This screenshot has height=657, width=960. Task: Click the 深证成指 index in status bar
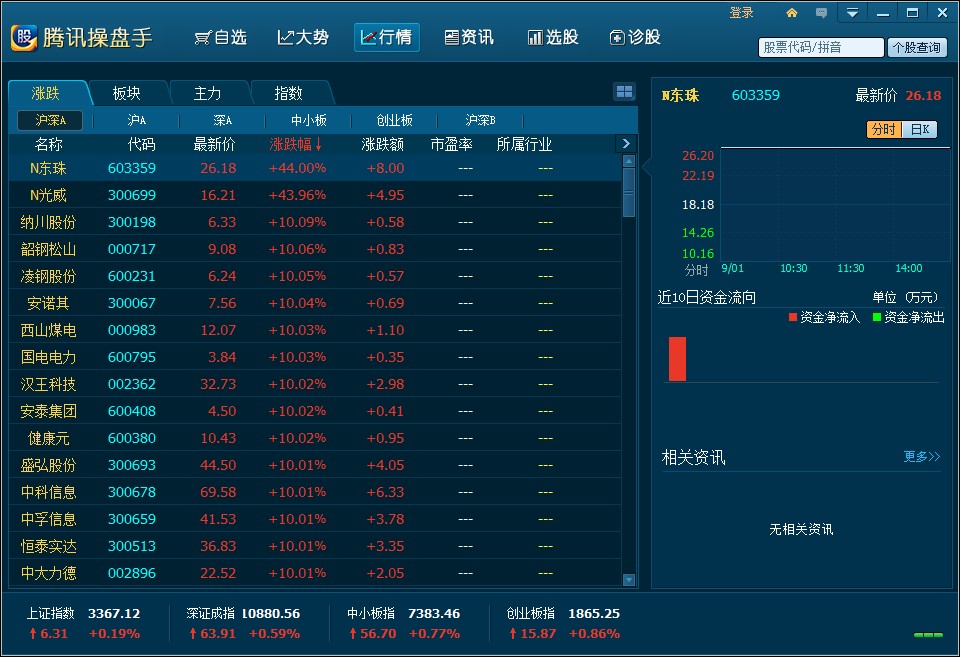tap(243, 623)
